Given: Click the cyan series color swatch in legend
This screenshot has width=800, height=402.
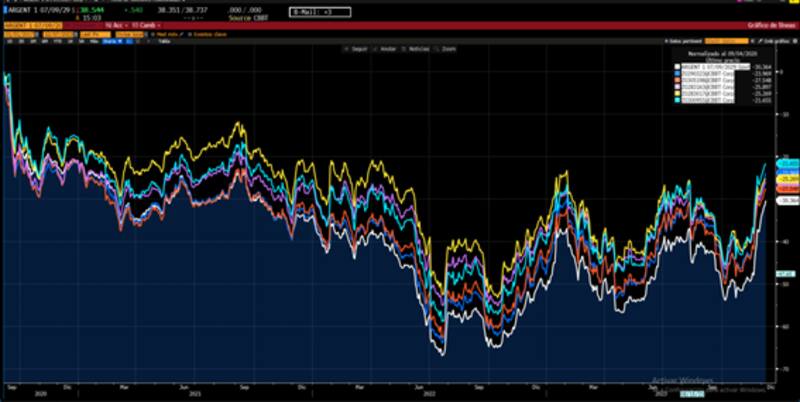Looking at the screenshot, I should [678, 101].
